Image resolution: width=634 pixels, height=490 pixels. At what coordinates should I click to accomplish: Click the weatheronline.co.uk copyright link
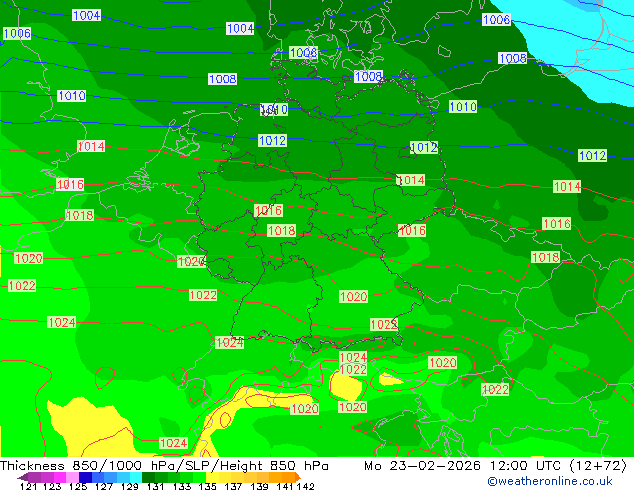click(550, 481)
